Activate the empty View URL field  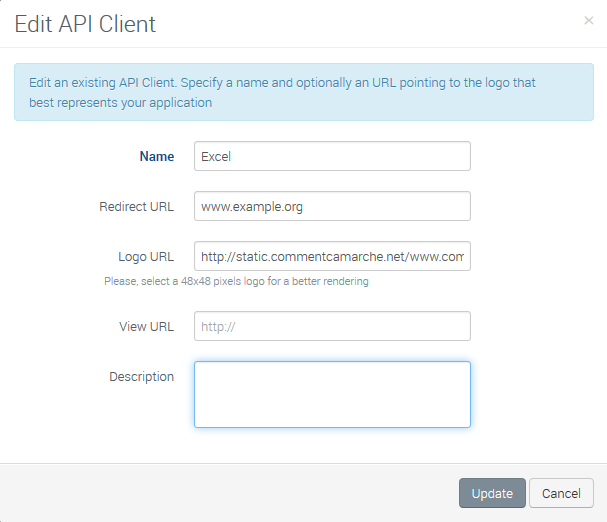coord(332,326)
